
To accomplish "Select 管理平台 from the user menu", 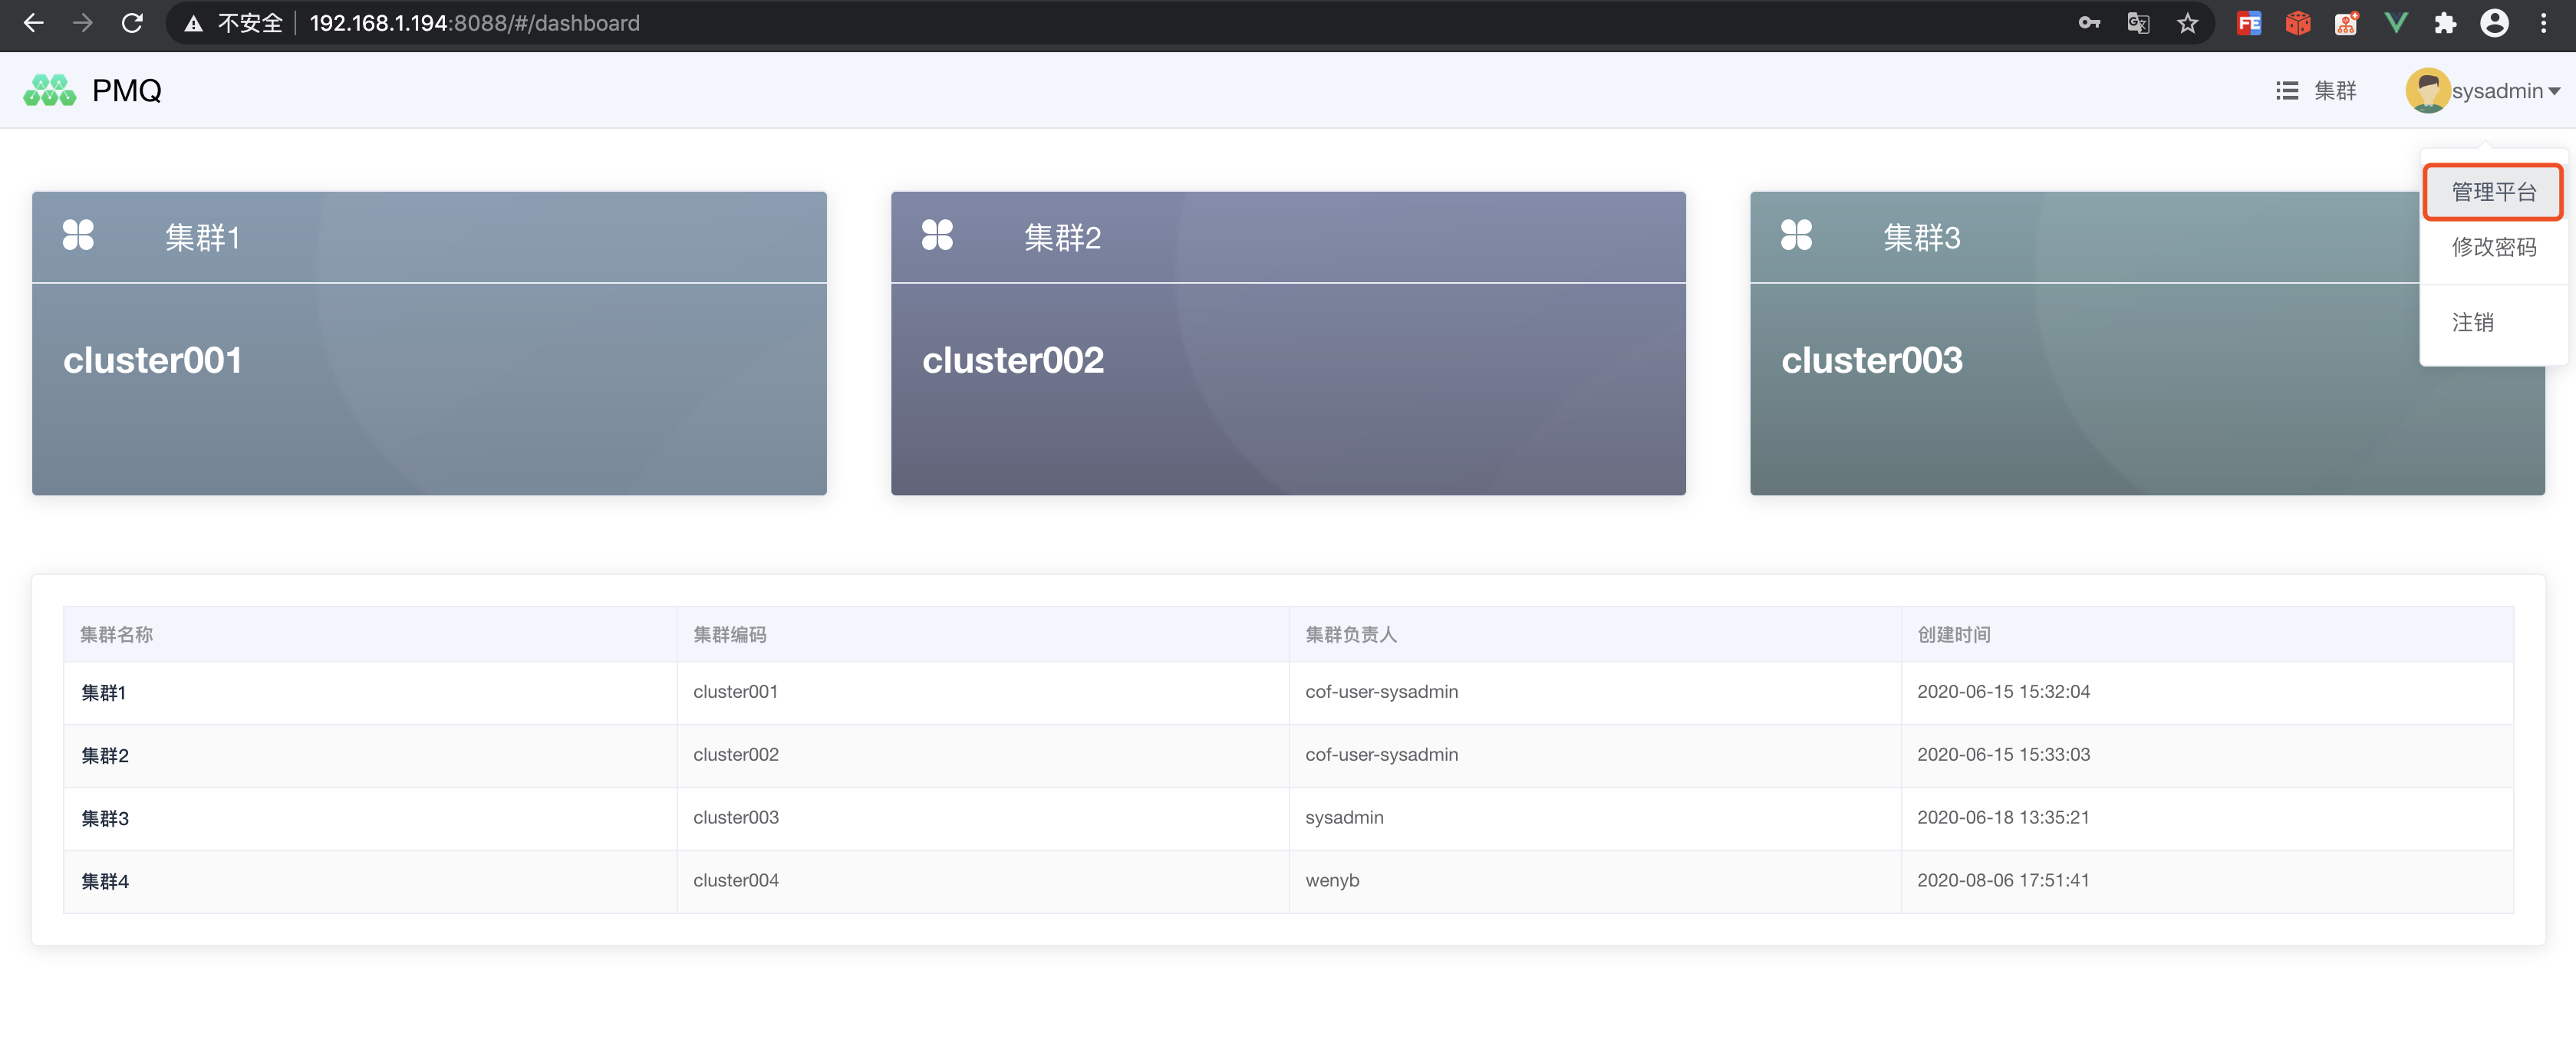I will click(x=2493, y=192).
